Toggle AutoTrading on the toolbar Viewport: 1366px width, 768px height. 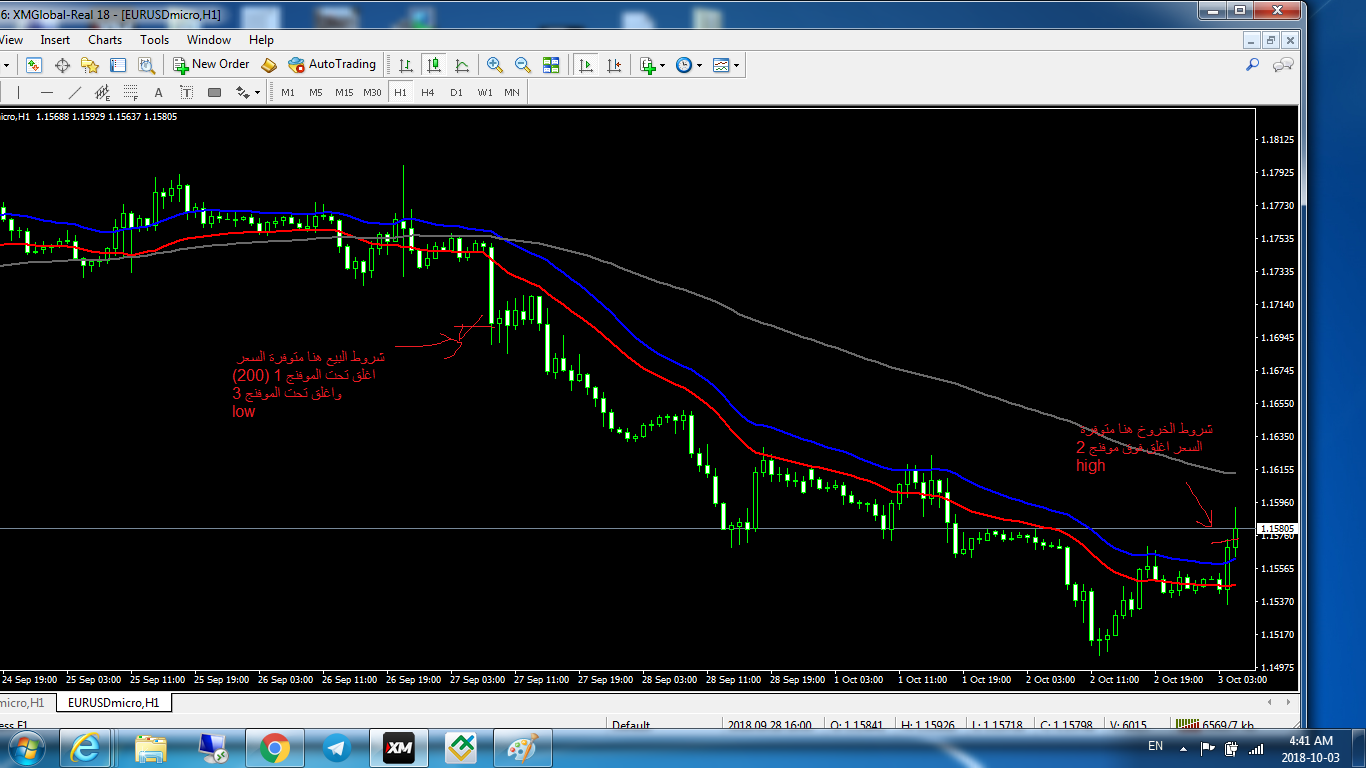pos(332,64)
